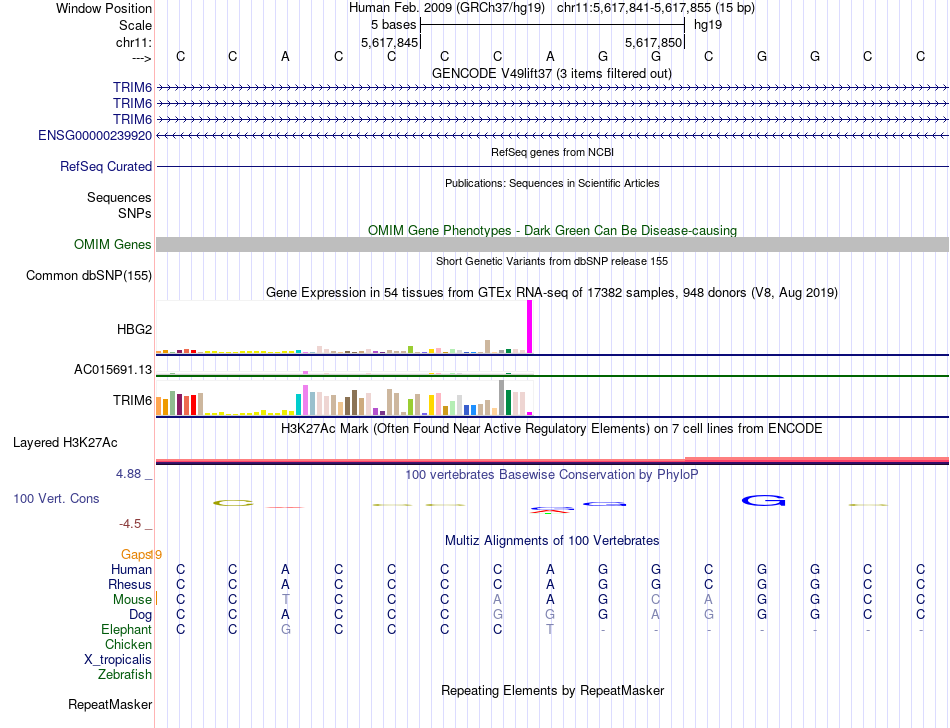This screenshot has width=950, height=728.
Task: Open the RepeatMasker track label
Action: click(110, 704)
